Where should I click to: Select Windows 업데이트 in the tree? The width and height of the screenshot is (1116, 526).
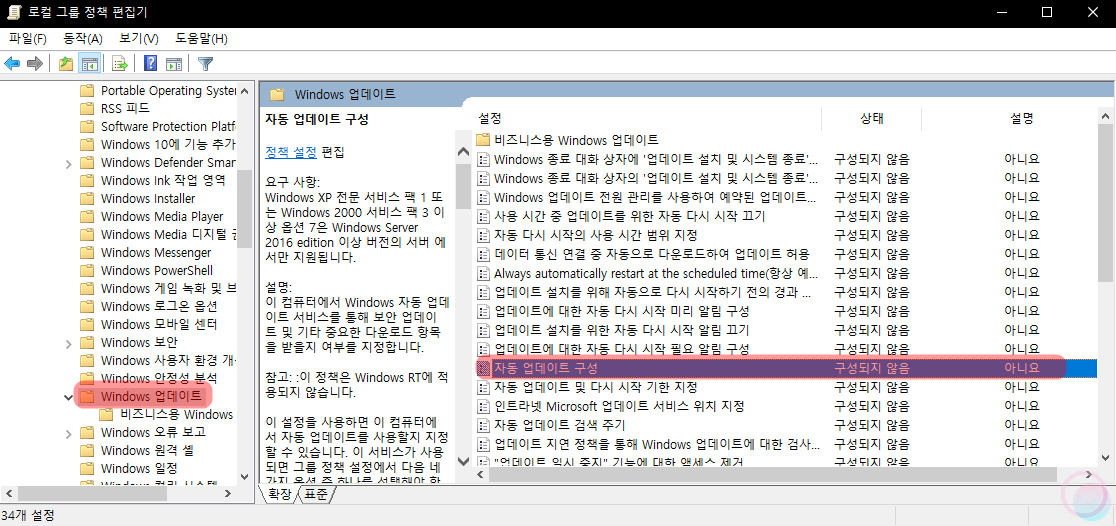pyautogui.click(x=151, y=396)
